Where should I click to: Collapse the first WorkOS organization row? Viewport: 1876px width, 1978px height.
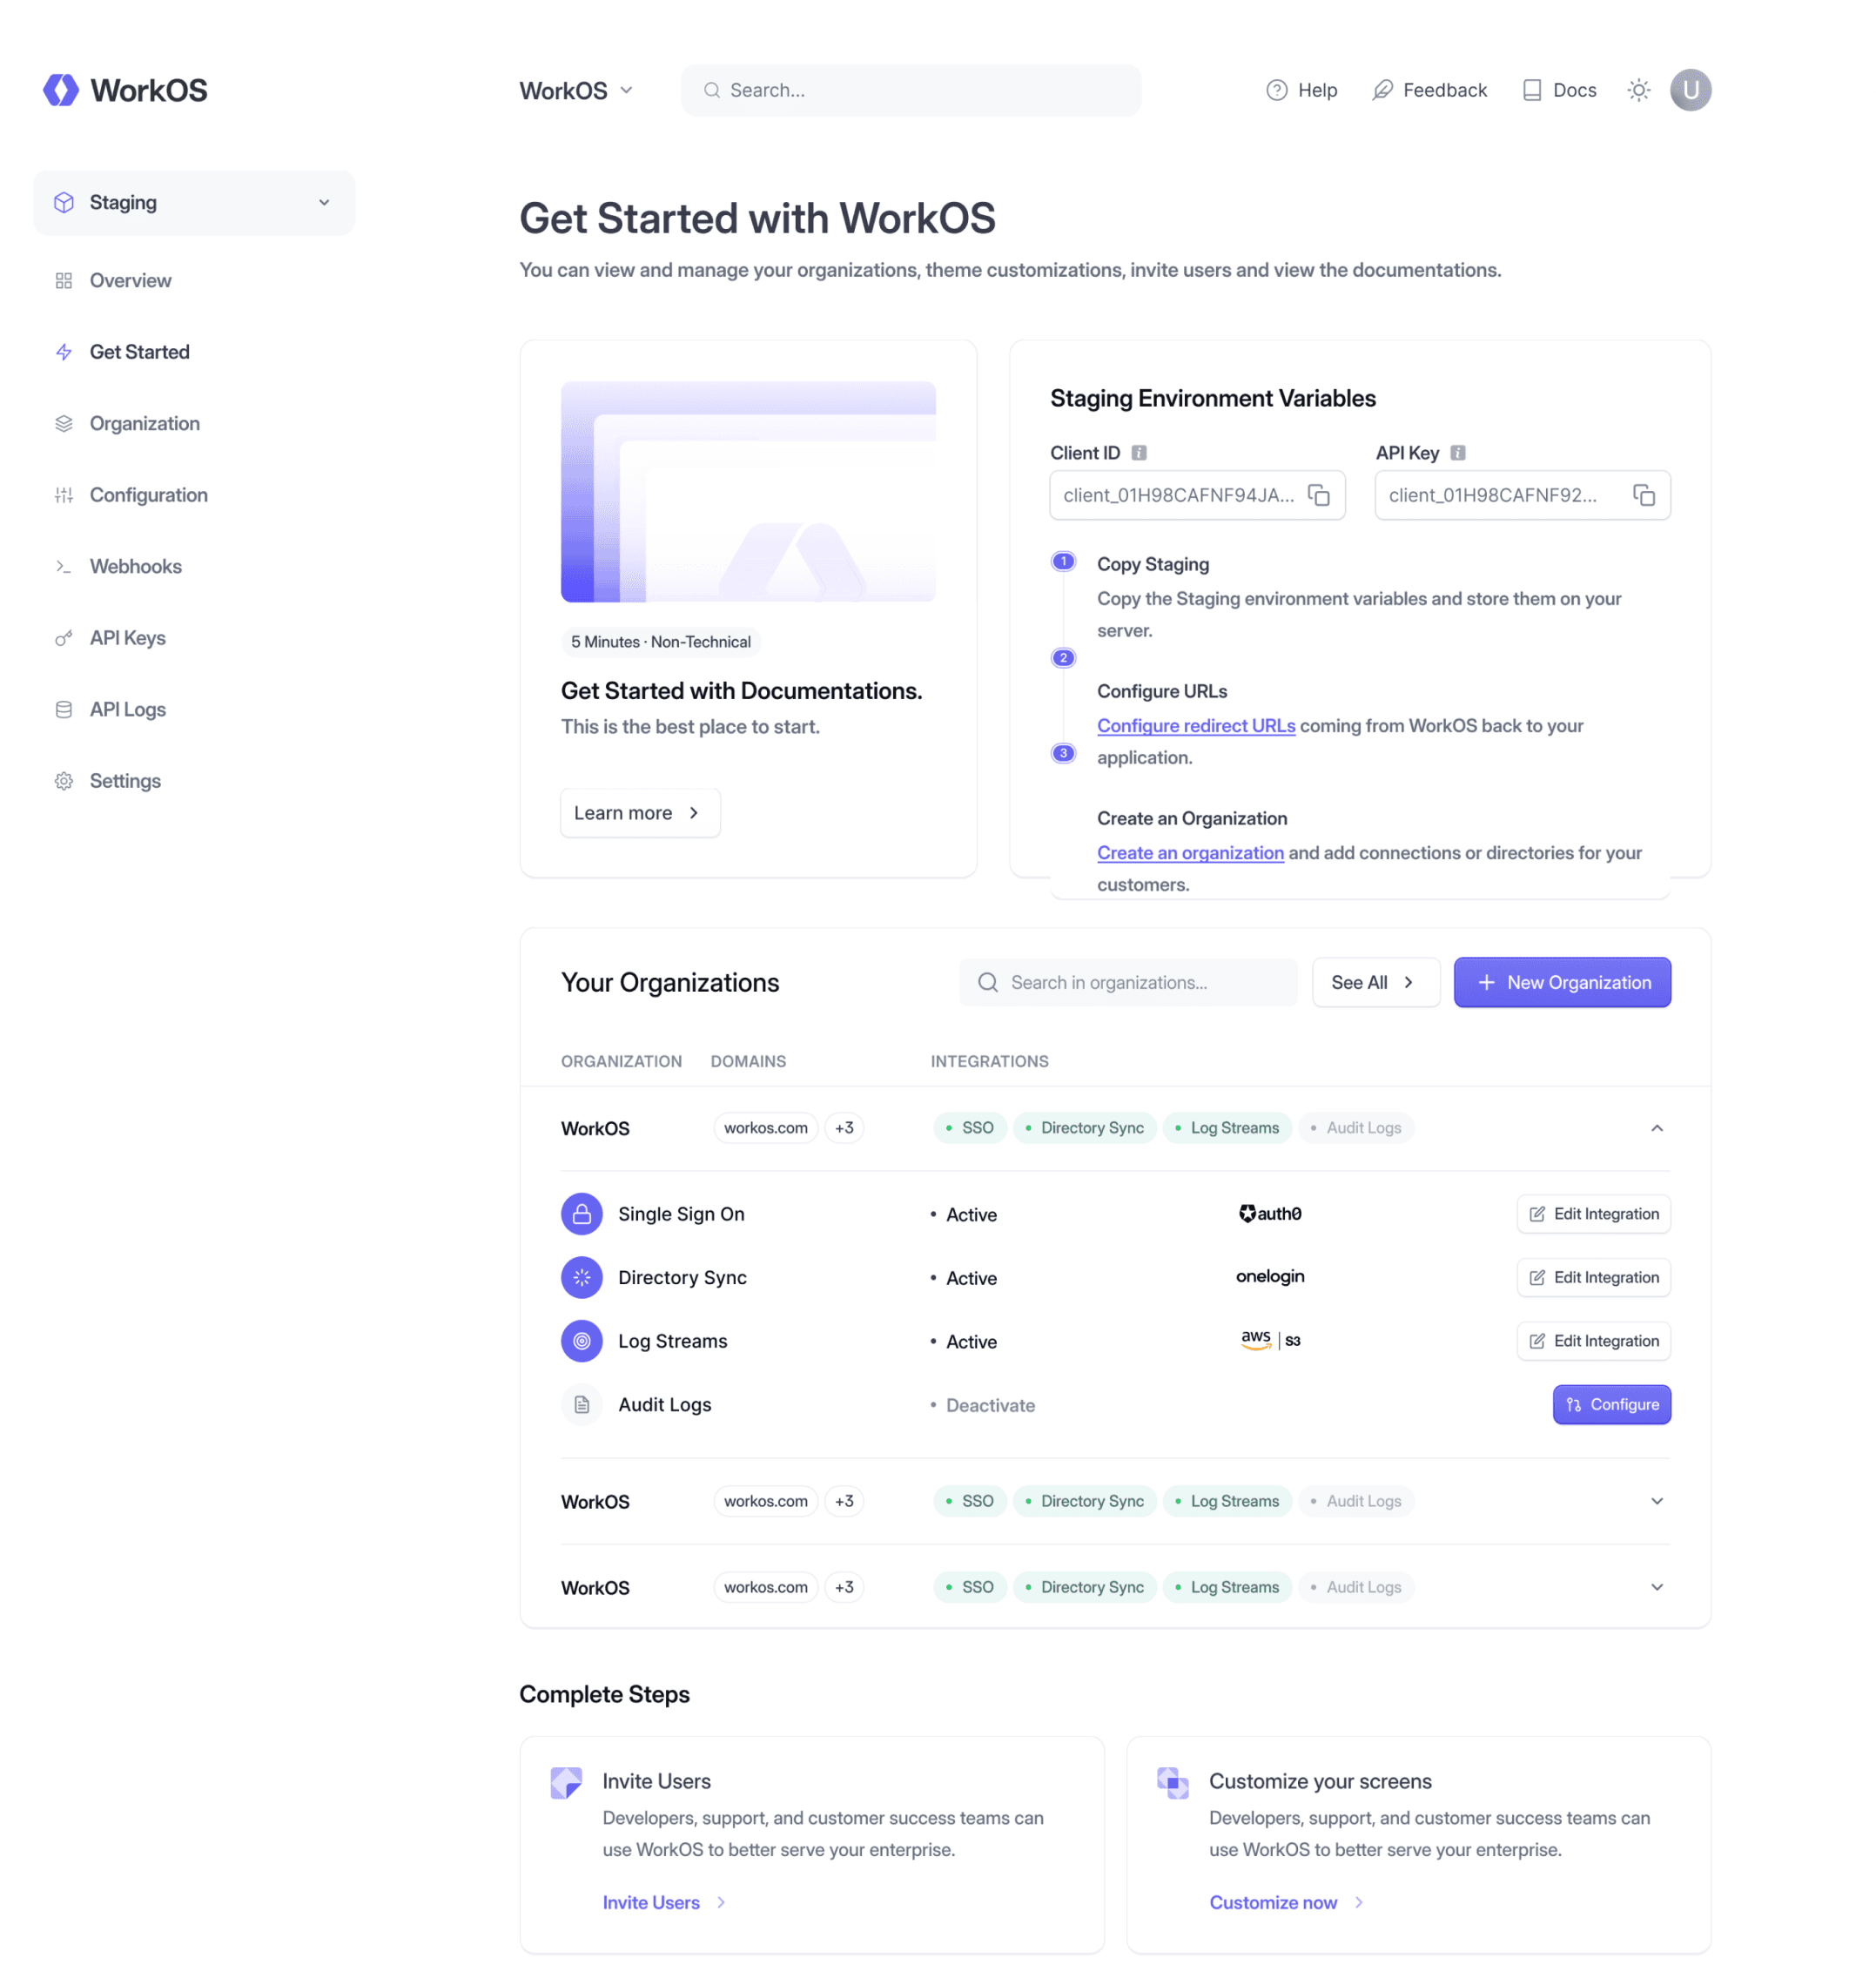pyautogui.click(x=1656, y=1128)
